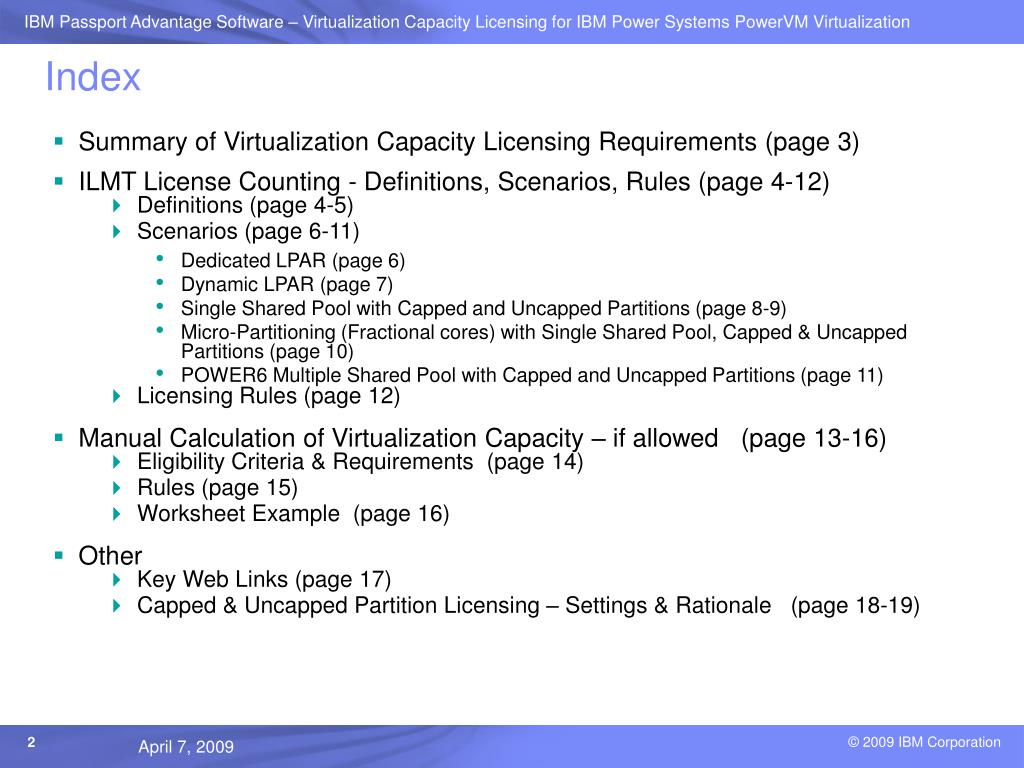Click 'Manual Calculation of Virtualization Capacity' line
This screenshot has width=1024, height=768.
coord(483,438)
